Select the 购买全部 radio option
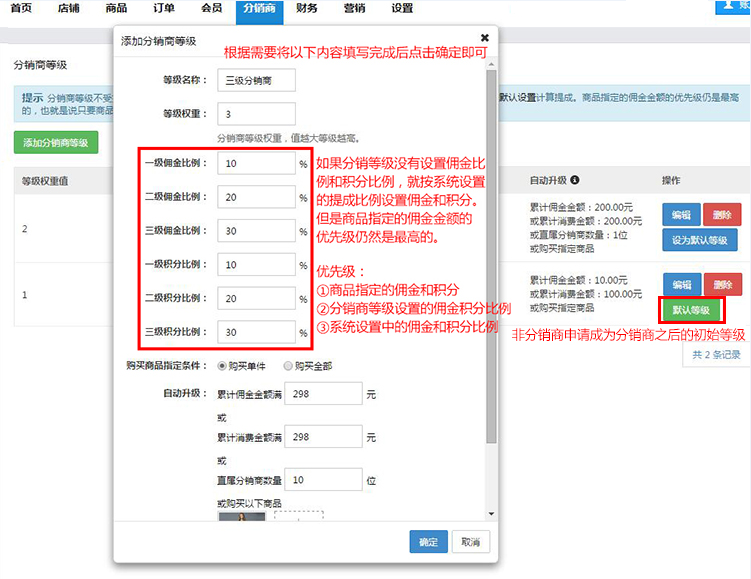This screenshot has height=579, width=751. coord(288,365)
